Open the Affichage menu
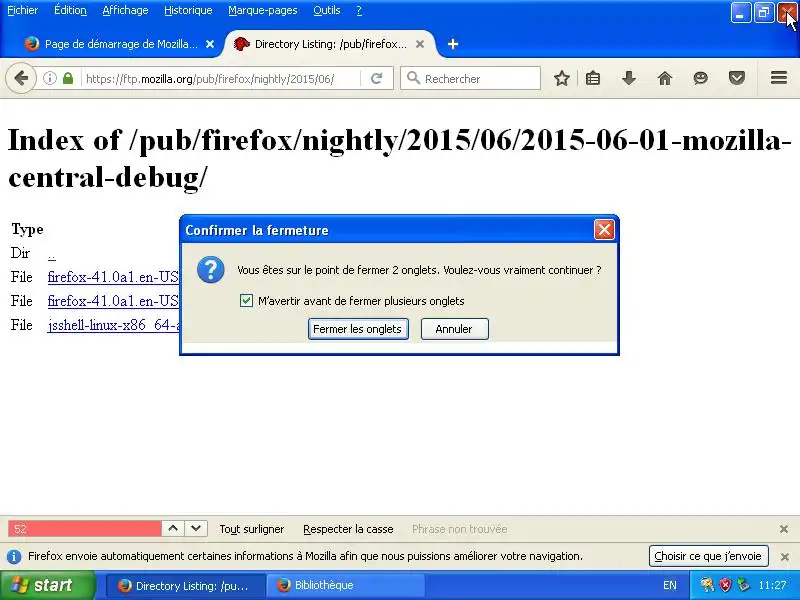The height and width of the screenshot is (600, 800). 125,10
